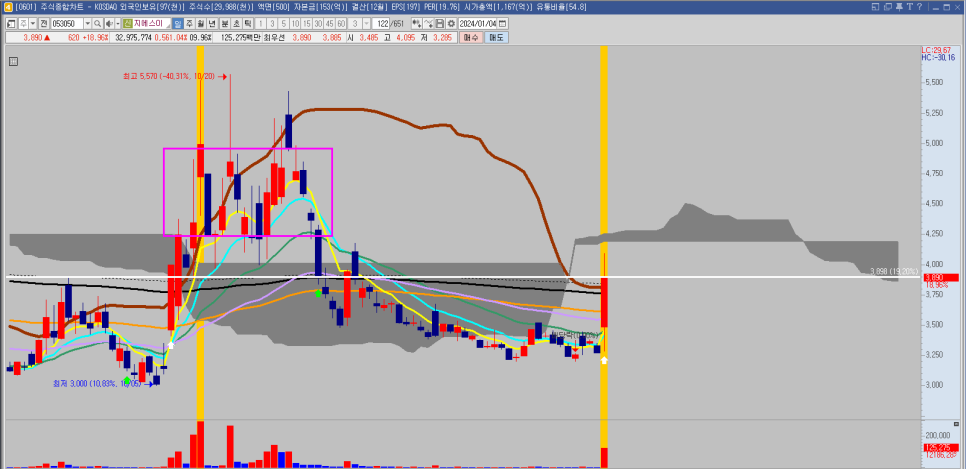Click the stock code 053050 input field
The width and height of the screenshot is (966, 469).
66,23
